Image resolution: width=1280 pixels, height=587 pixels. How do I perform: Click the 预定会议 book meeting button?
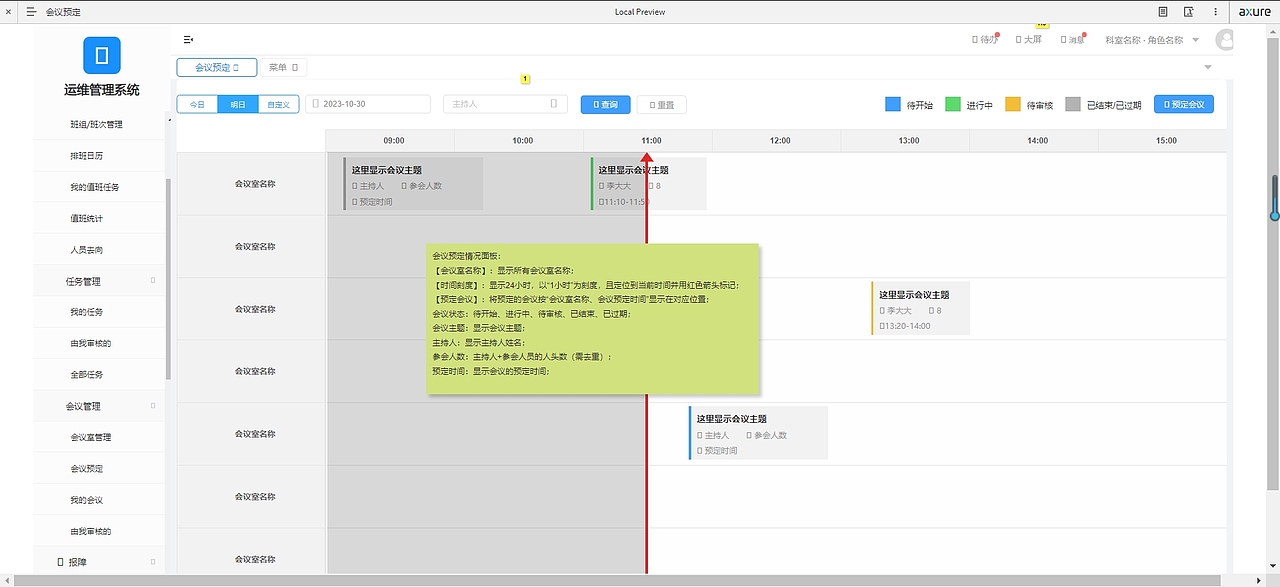pos(1184,104)
